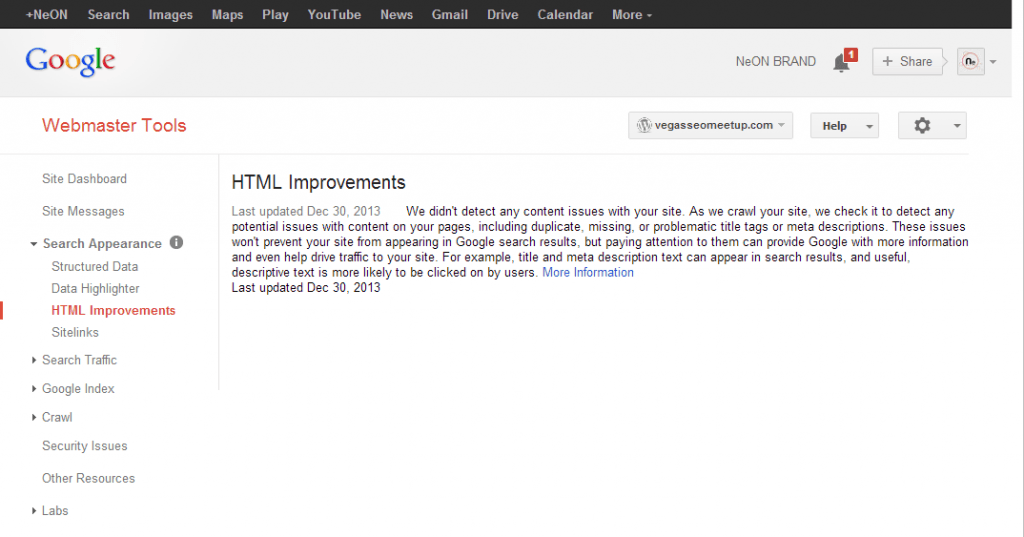Screen dimensions: 1024x537
Task: Open Gmail in the top bar
Action: click(x=449, y=14)
